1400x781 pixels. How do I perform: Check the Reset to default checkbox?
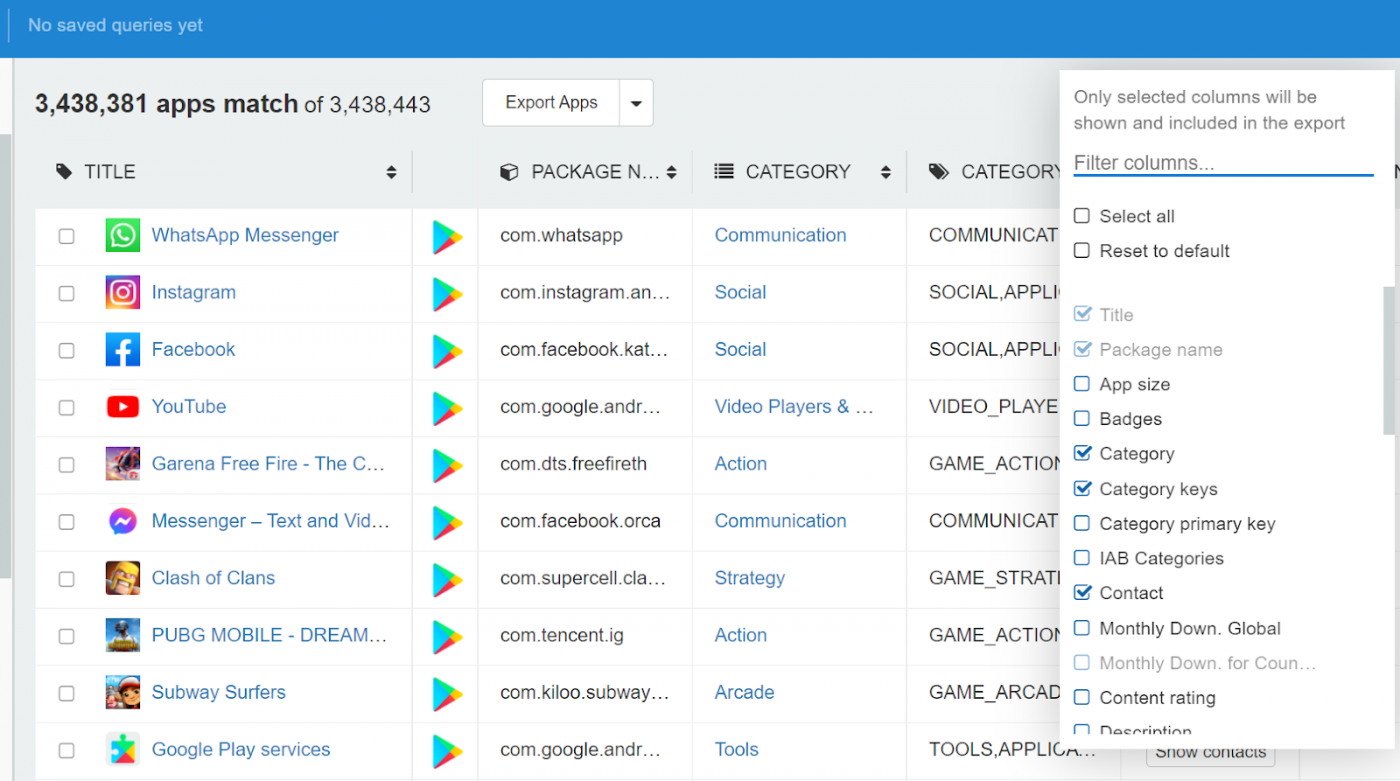(x=1082, y=251)
